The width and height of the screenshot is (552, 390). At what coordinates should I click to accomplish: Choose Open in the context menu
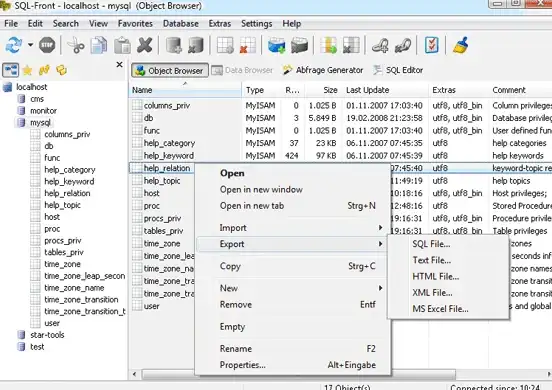click(293, 173)
